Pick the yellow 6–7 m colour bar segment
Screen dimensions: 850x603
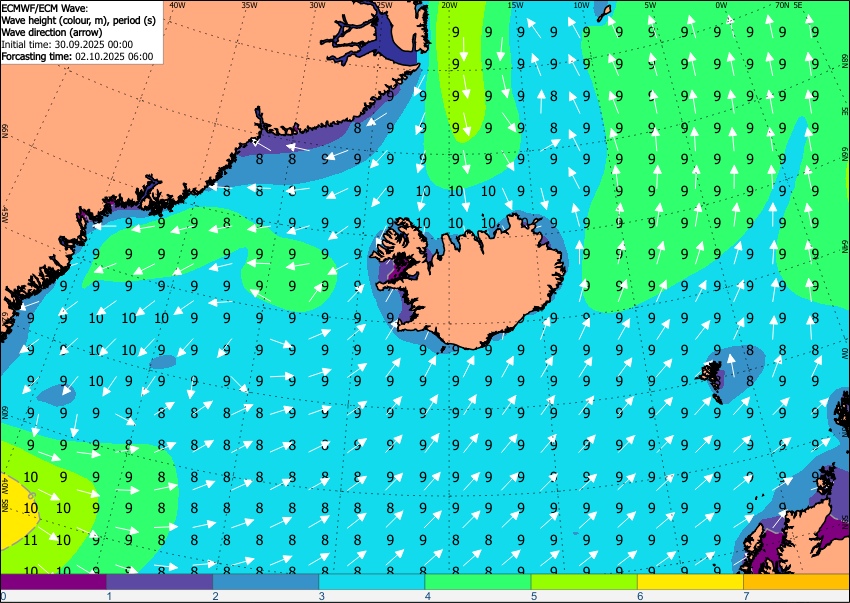pyautogui.click(x=691, y=582)
